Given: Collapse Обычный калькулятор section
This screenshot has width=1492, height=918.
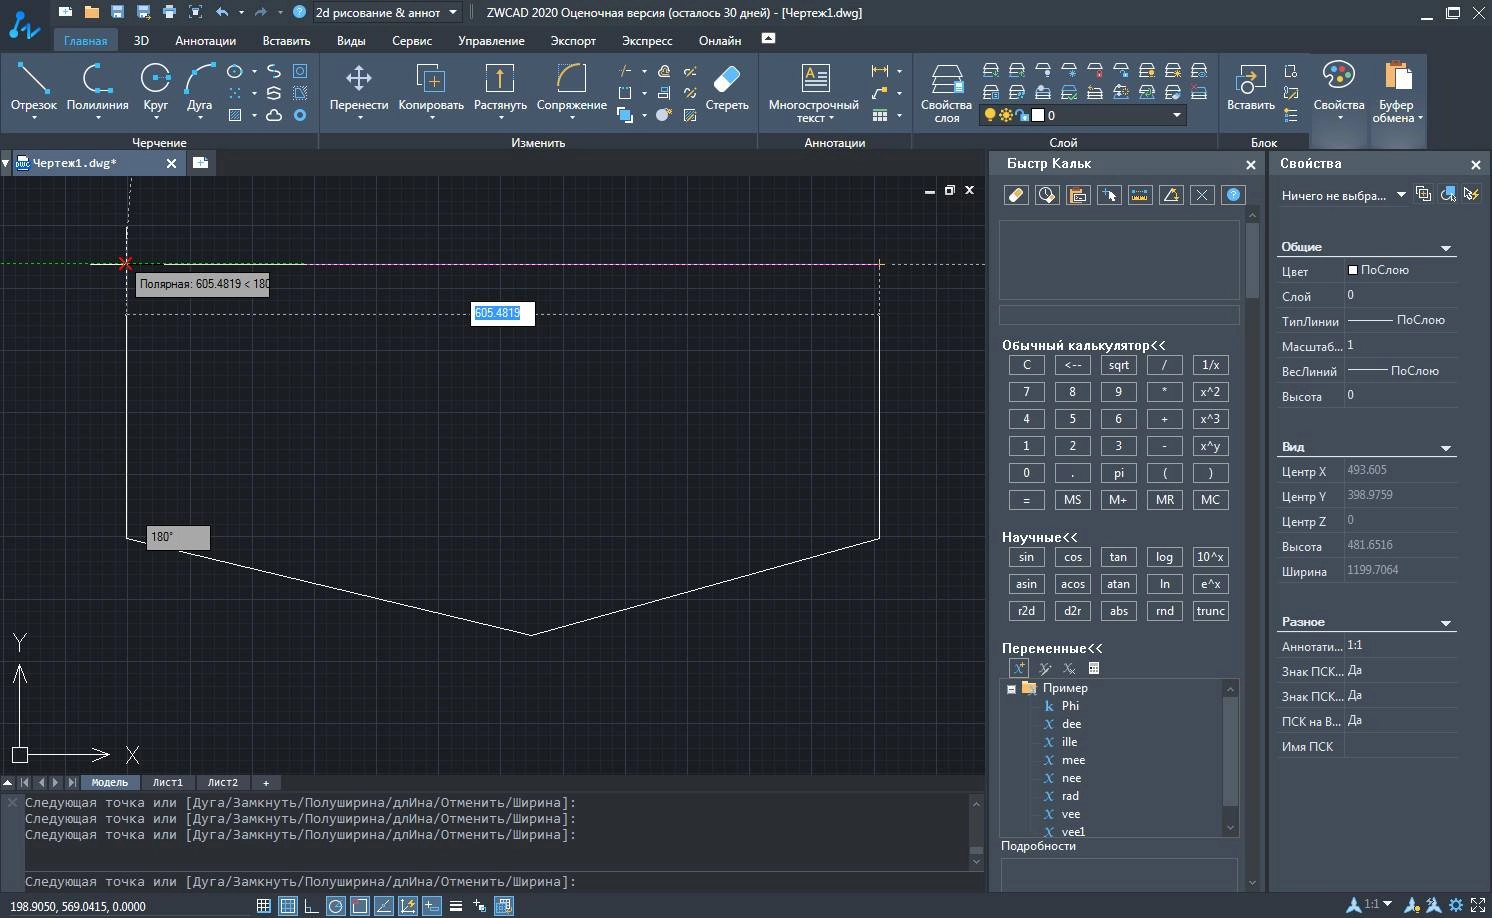Looking at the screenshot, I should [1084, 345].
